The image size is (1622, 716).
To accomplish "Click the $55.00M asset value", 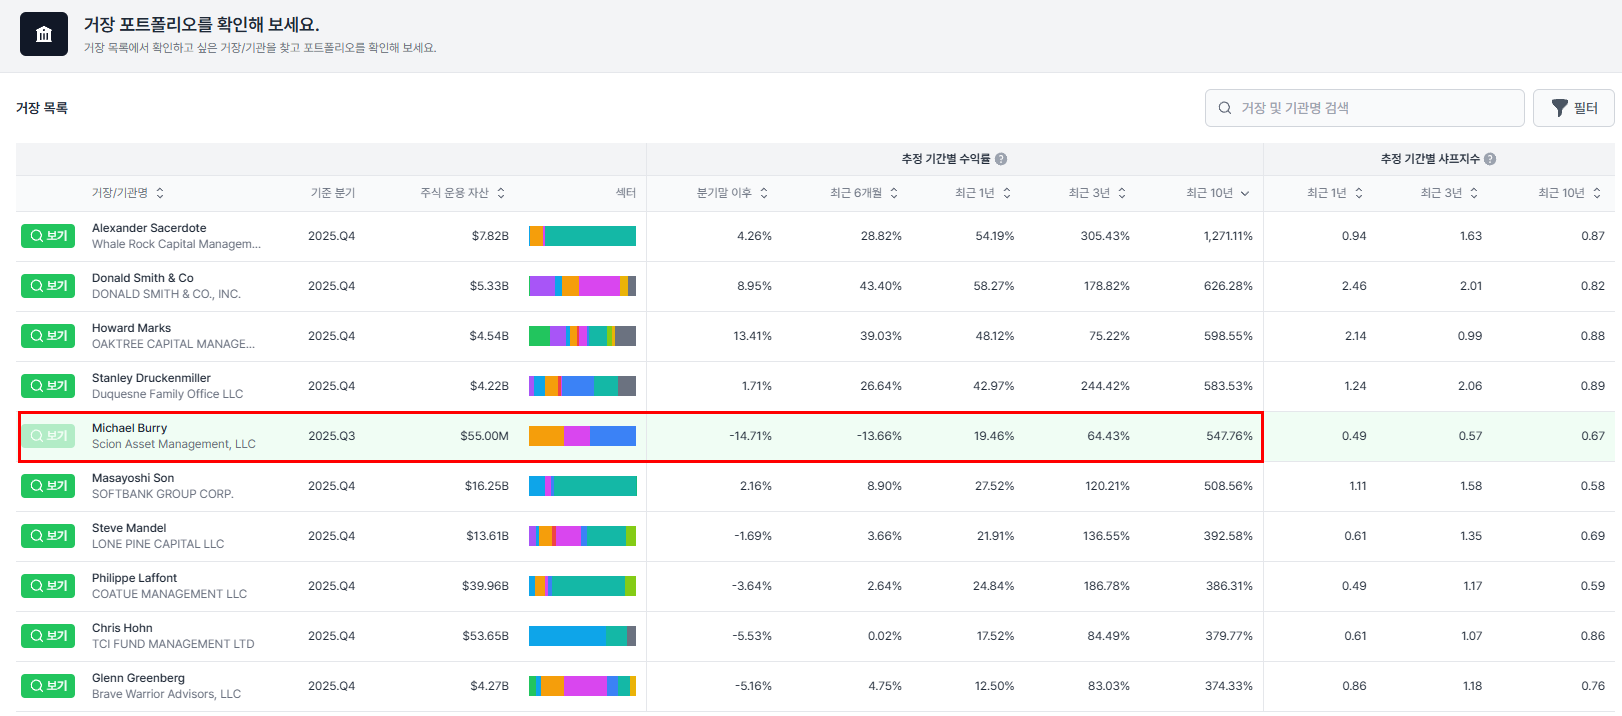I will 484,436.
